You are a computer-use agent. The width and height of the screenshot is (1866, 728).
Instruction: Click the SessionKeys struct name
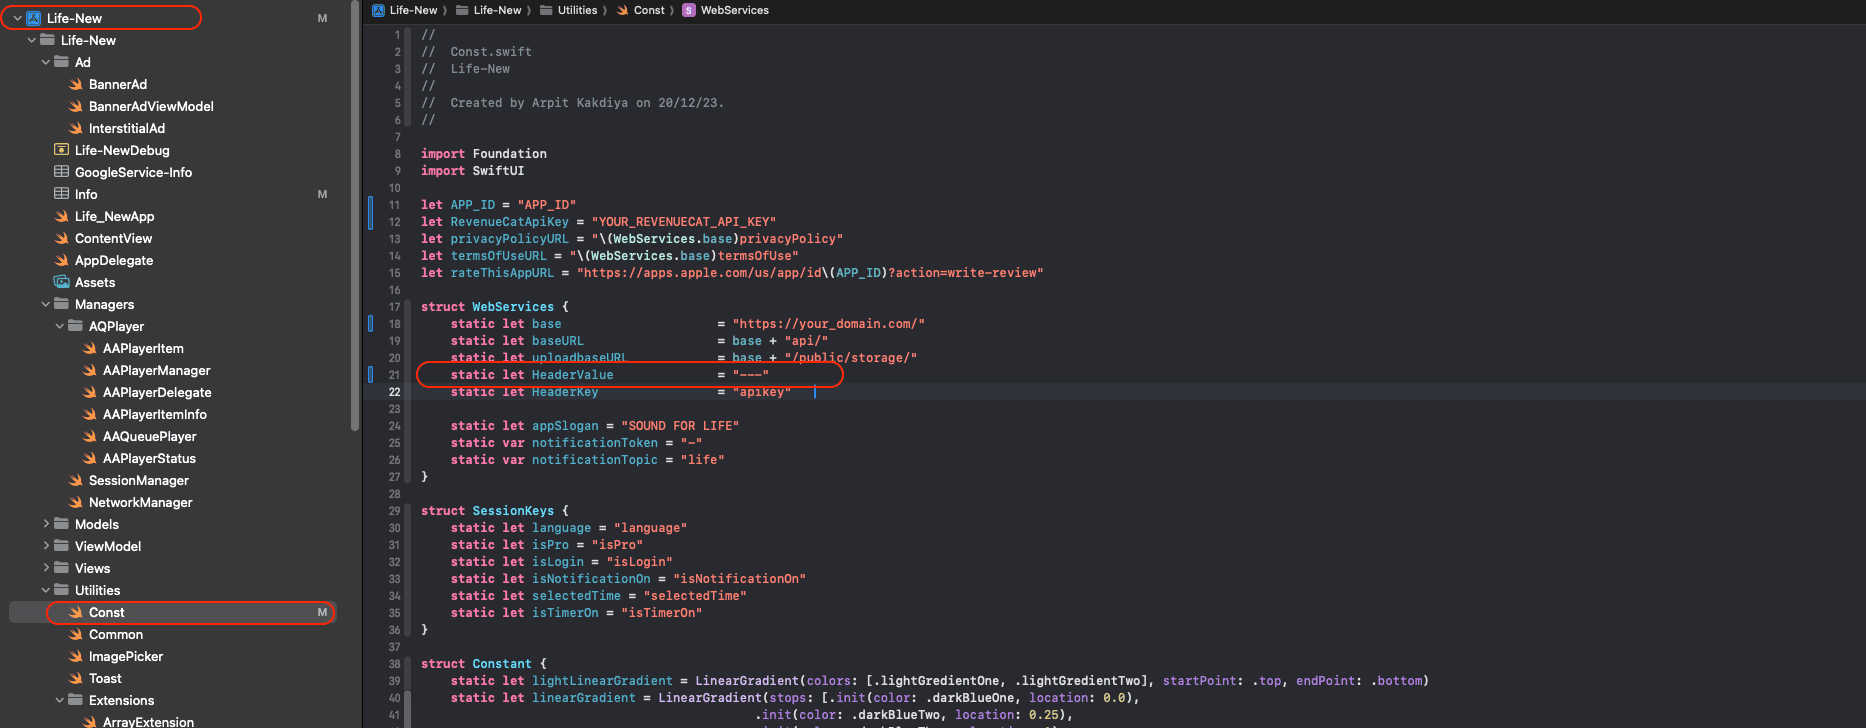tap(513, 511)
